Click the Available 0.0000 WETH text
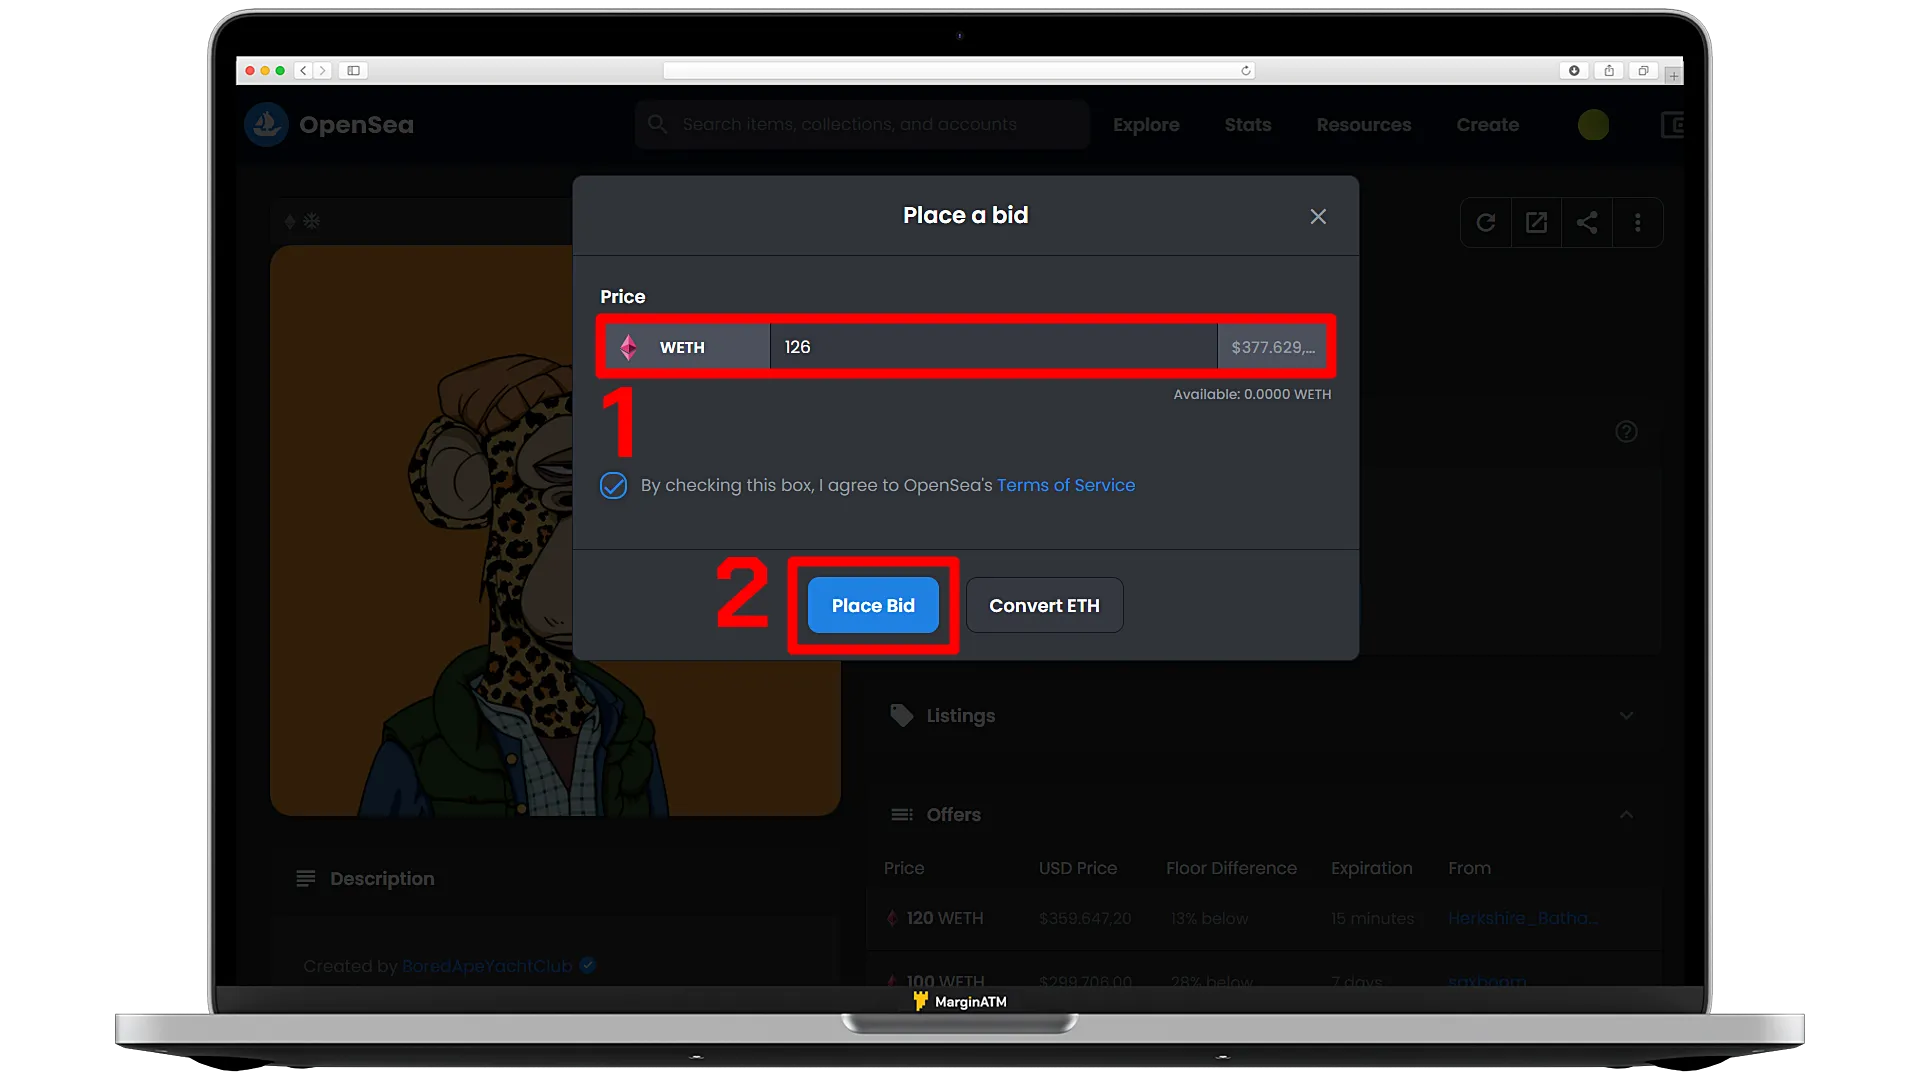Viewport: 1920px width, 1080px height. (1252, 395)
